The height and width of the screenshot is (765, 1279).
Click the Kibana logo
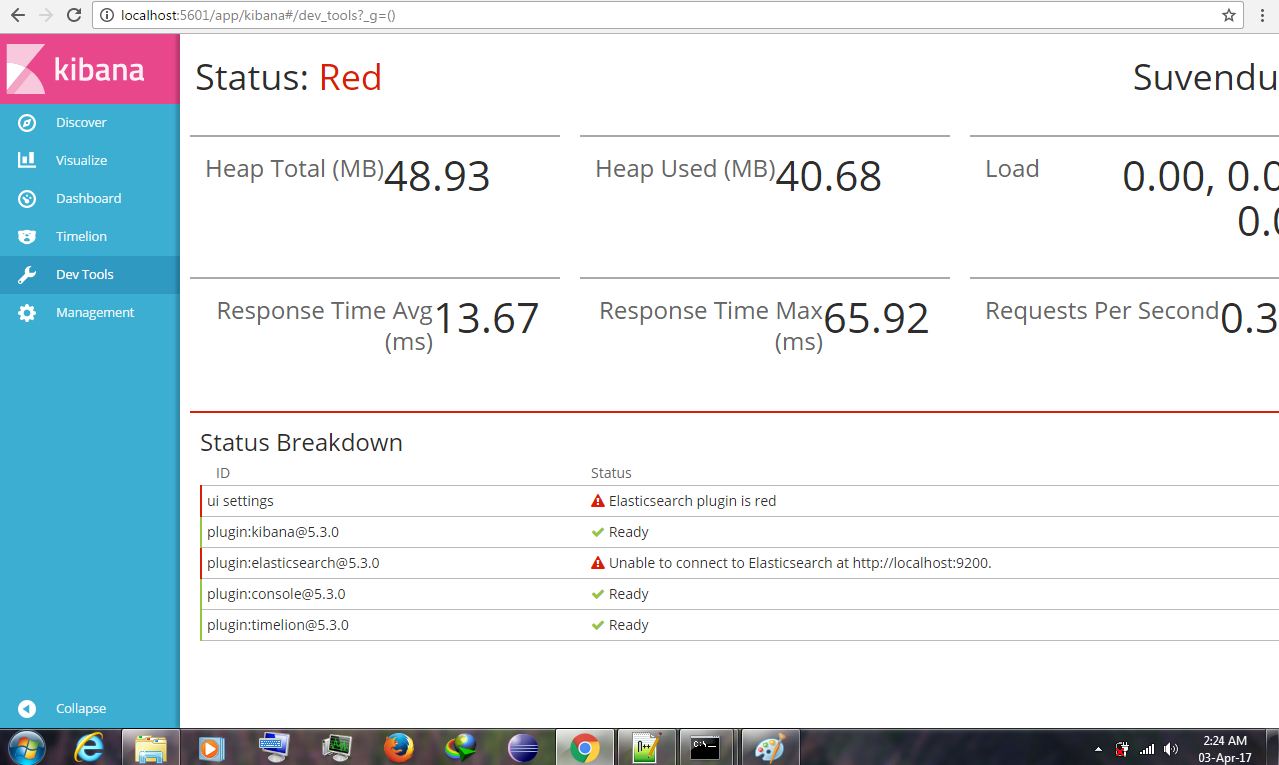tap(76, 69)
